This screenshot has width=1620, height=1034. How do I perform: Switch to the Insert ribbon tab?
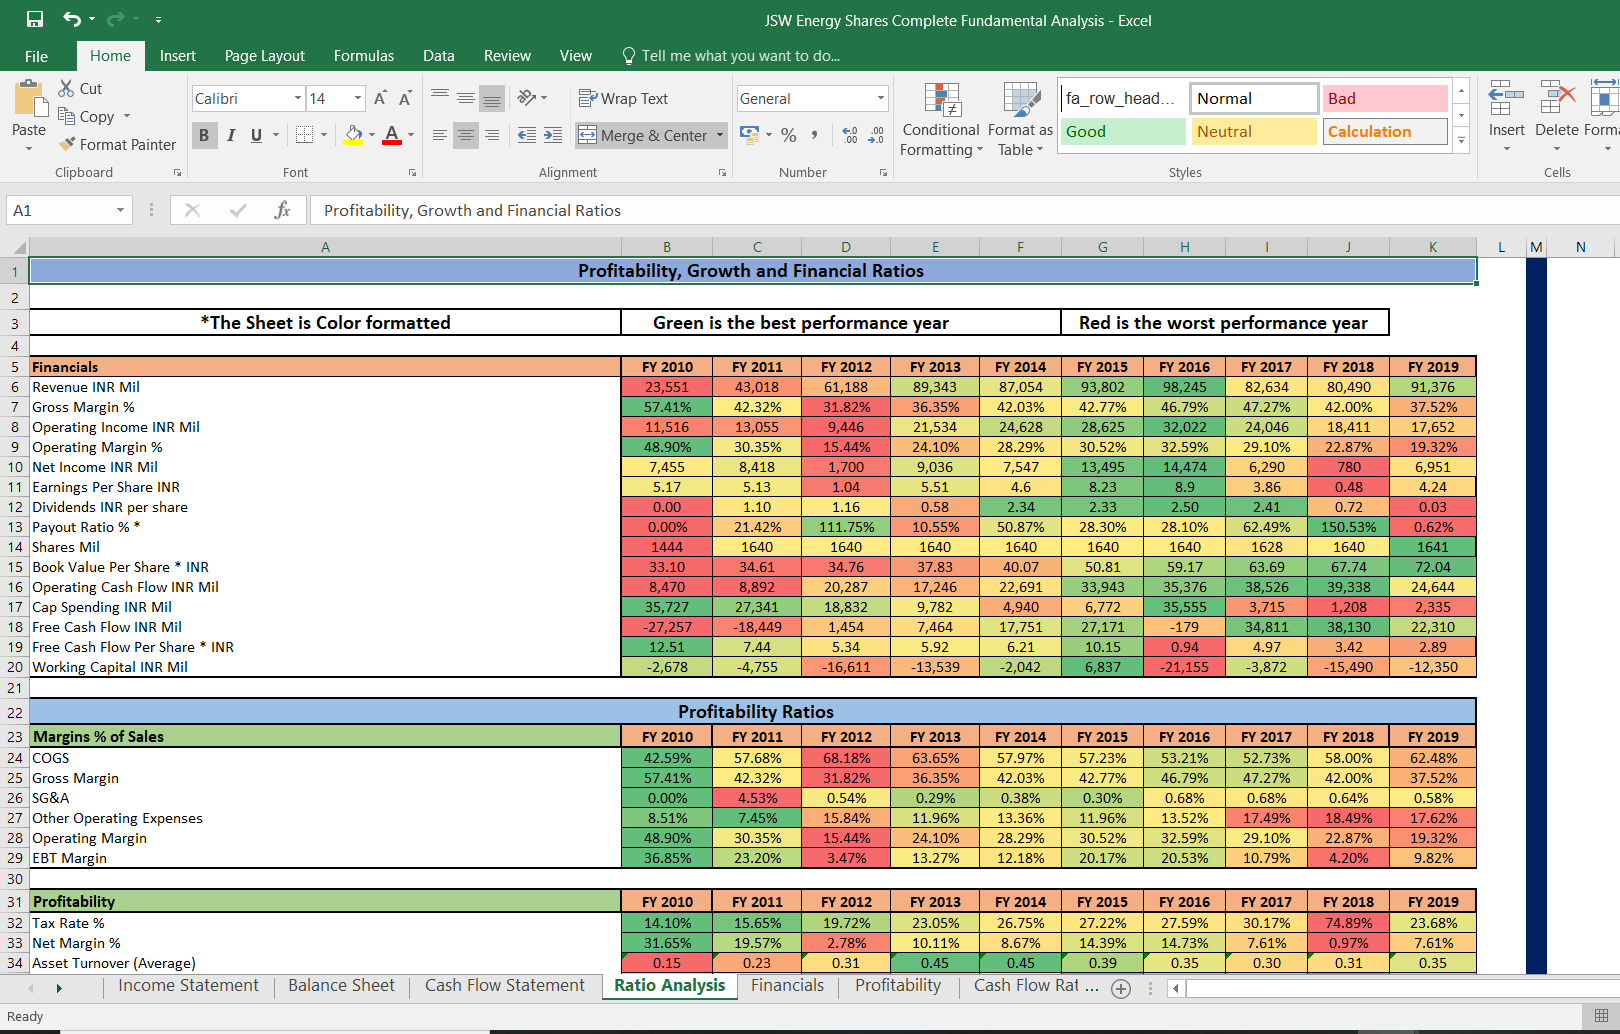coord(177,56)
